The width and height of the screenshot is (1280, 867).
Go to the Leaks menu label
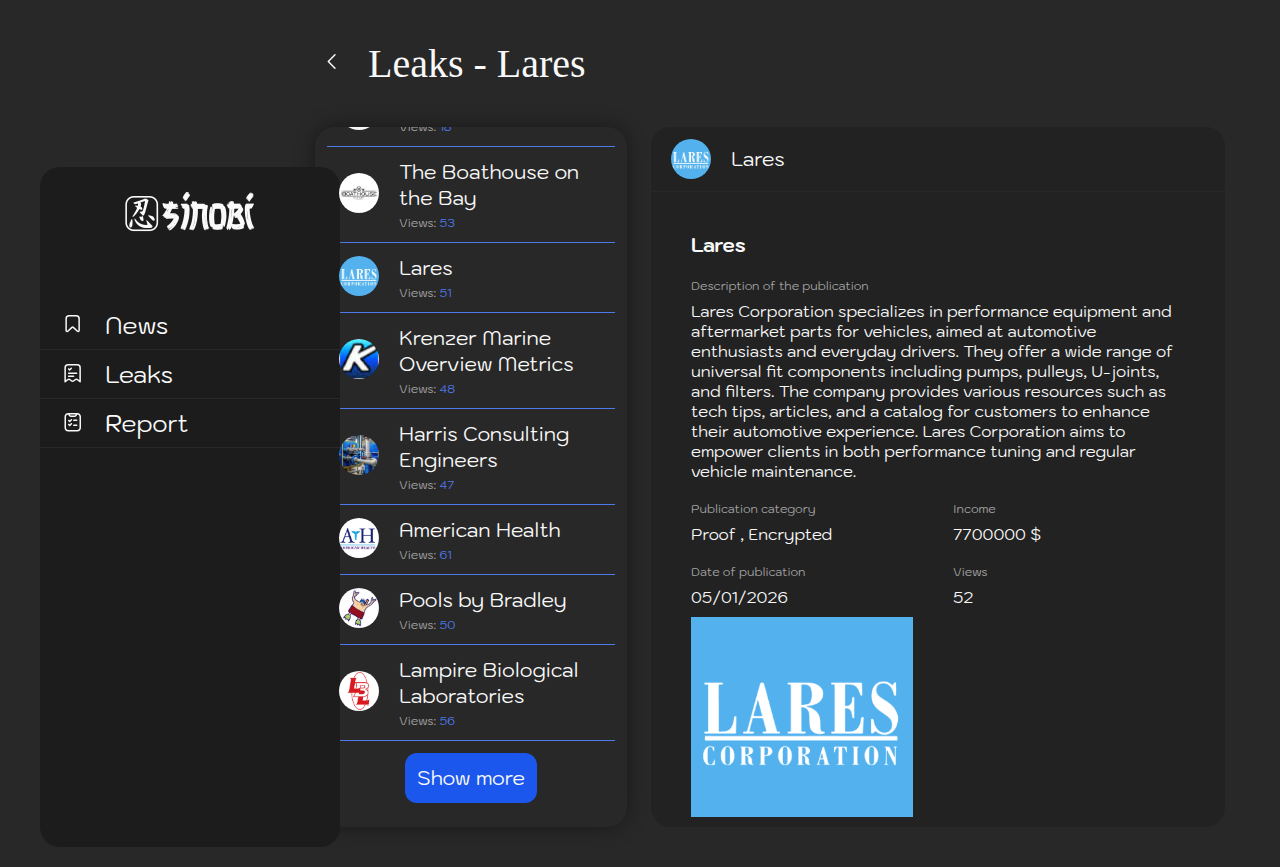point(139,375)
